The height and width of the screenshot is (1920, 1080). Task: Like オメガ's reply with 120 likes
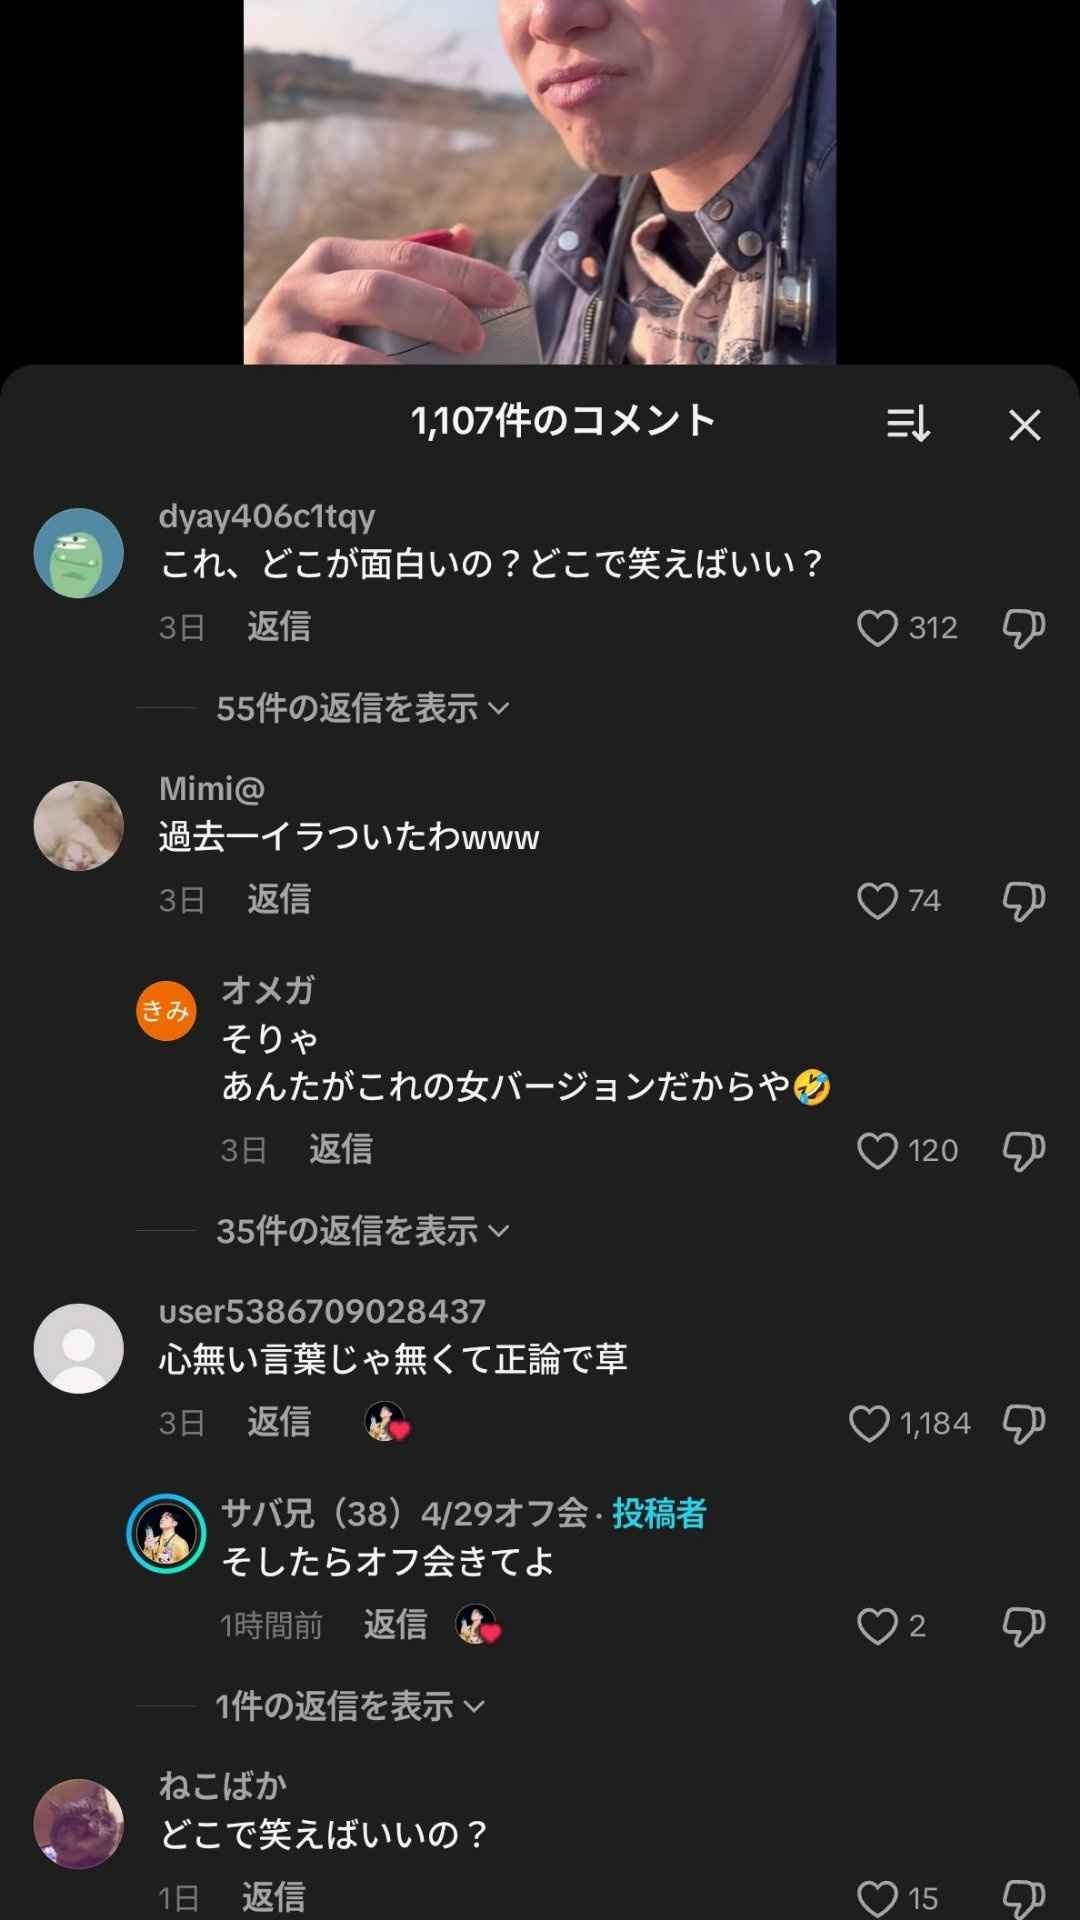click(877, 1151)
